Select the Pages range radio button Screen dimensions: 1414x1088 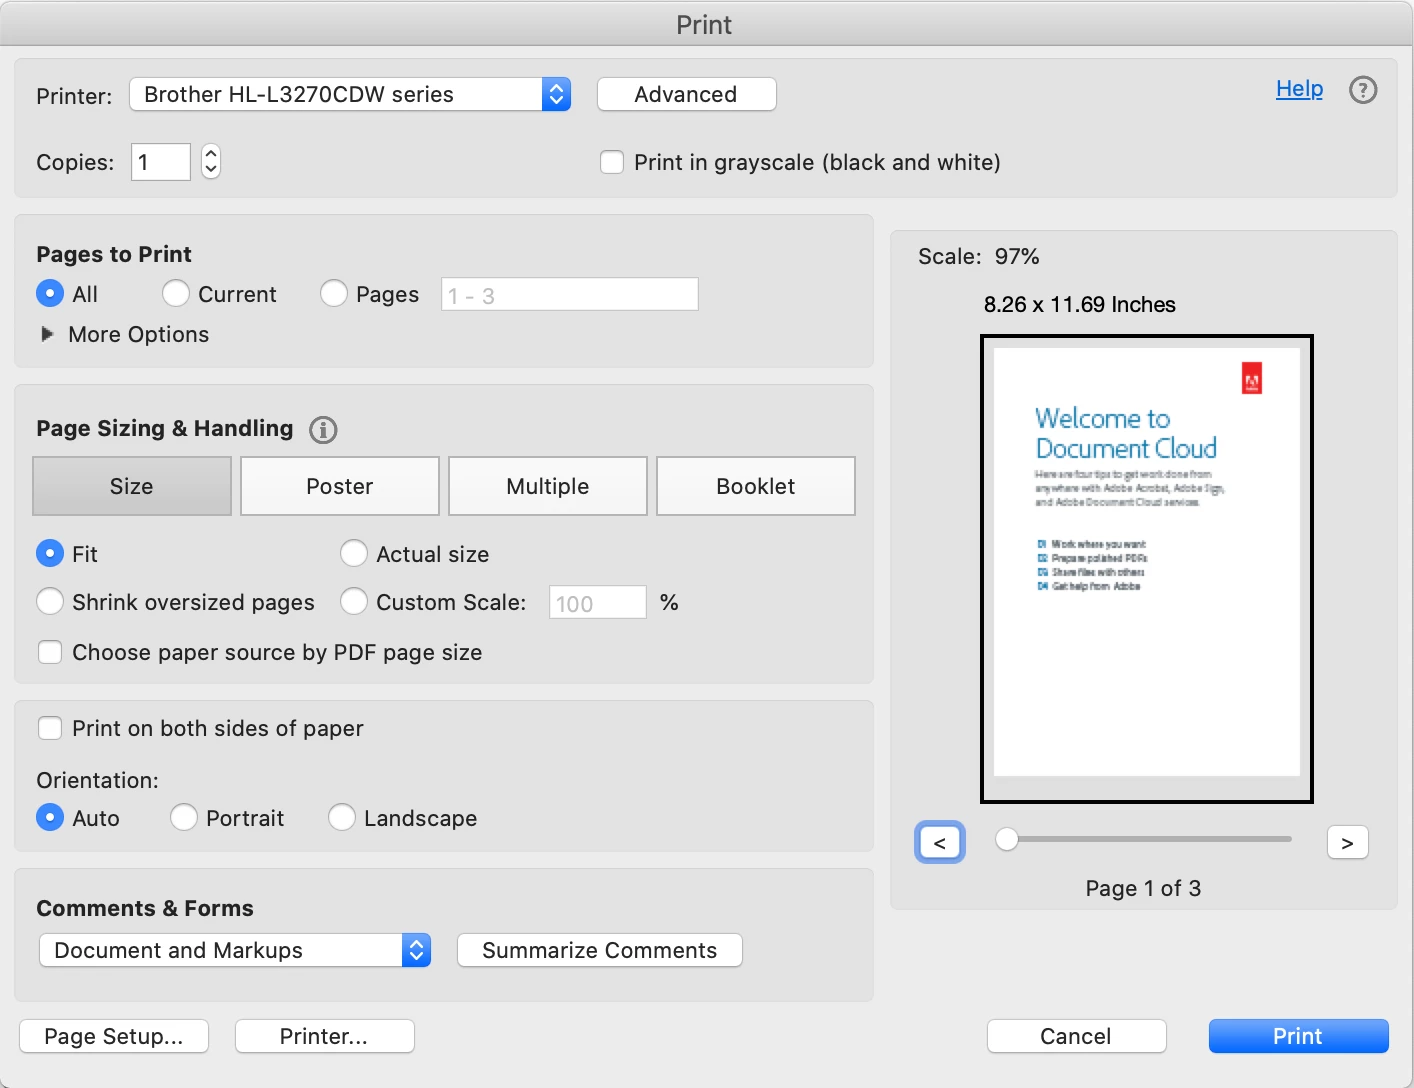tap(334, 293)
